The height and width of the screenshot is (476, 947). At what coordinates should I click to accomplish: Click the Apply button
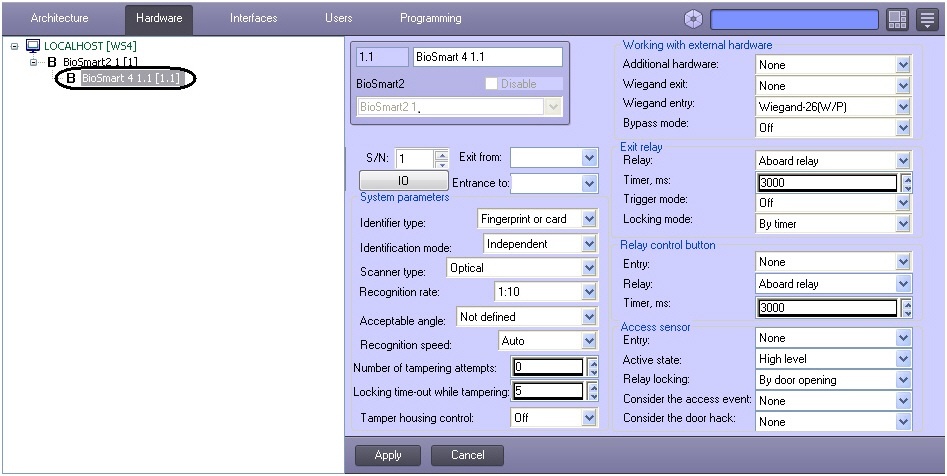[388, 455]
